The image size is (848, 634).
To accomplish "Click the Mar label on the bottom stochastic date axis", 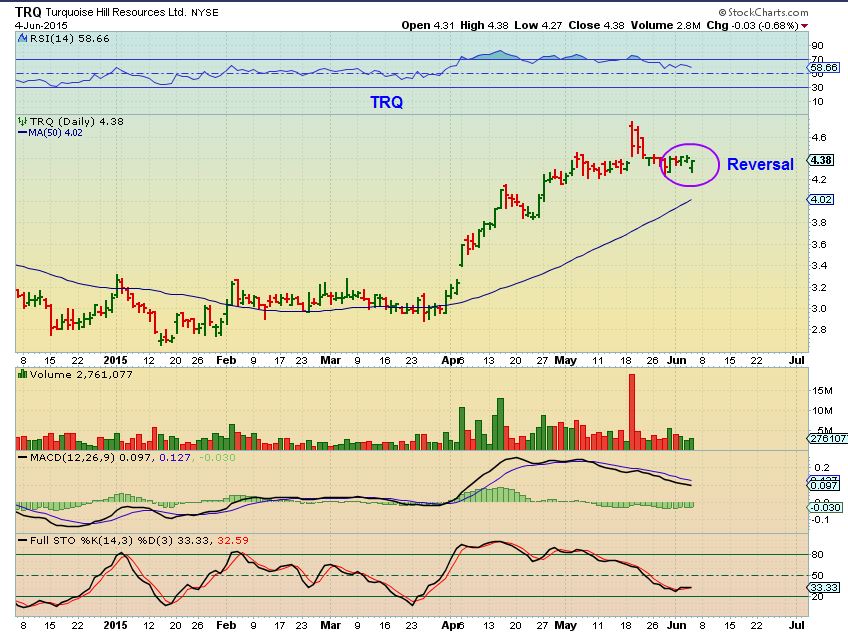I will click(330, 625).
